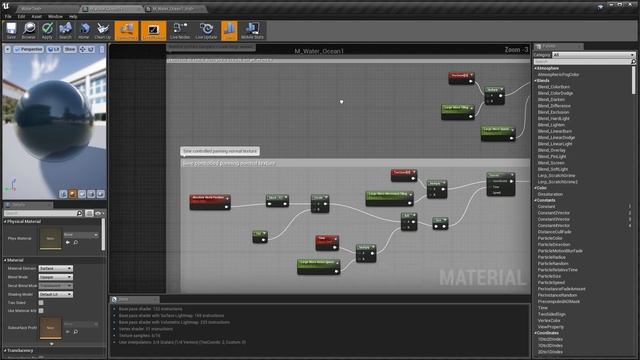Select Desaturation in the palette list

coord(550,194)
